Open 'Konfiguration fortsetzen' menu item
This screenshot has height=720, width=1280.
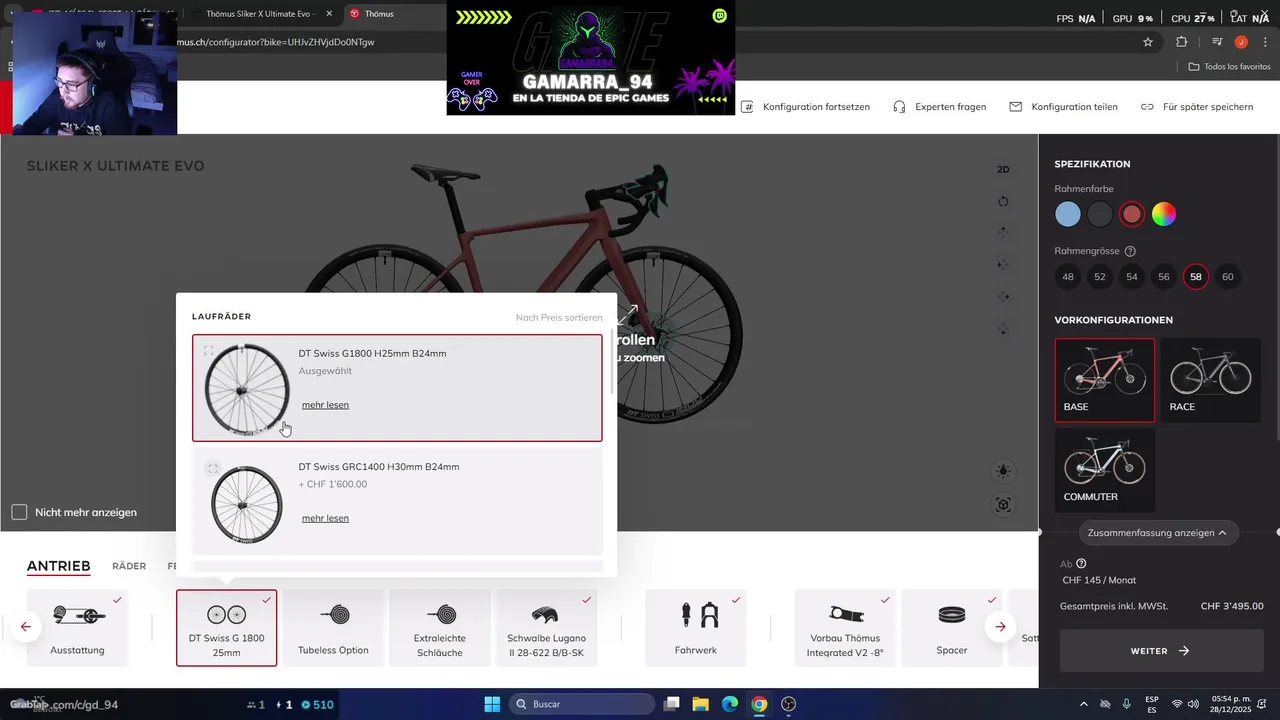pos(806,107)
